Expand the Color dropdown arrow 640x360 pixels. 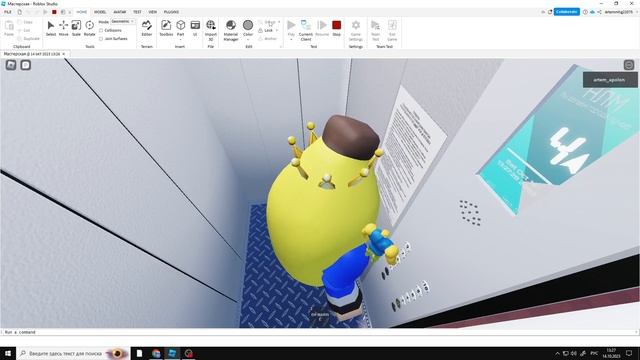pyautogui.click(x=248, y=40)
